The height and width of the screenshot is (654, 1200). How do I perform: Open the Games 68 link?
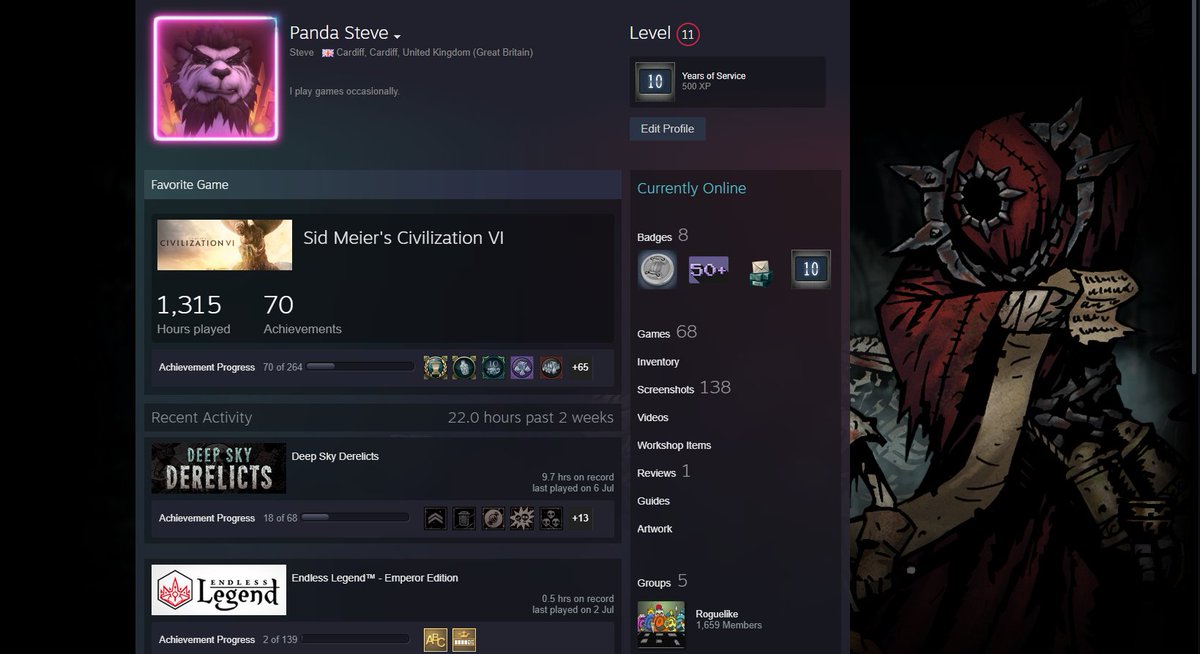[667, 332]
